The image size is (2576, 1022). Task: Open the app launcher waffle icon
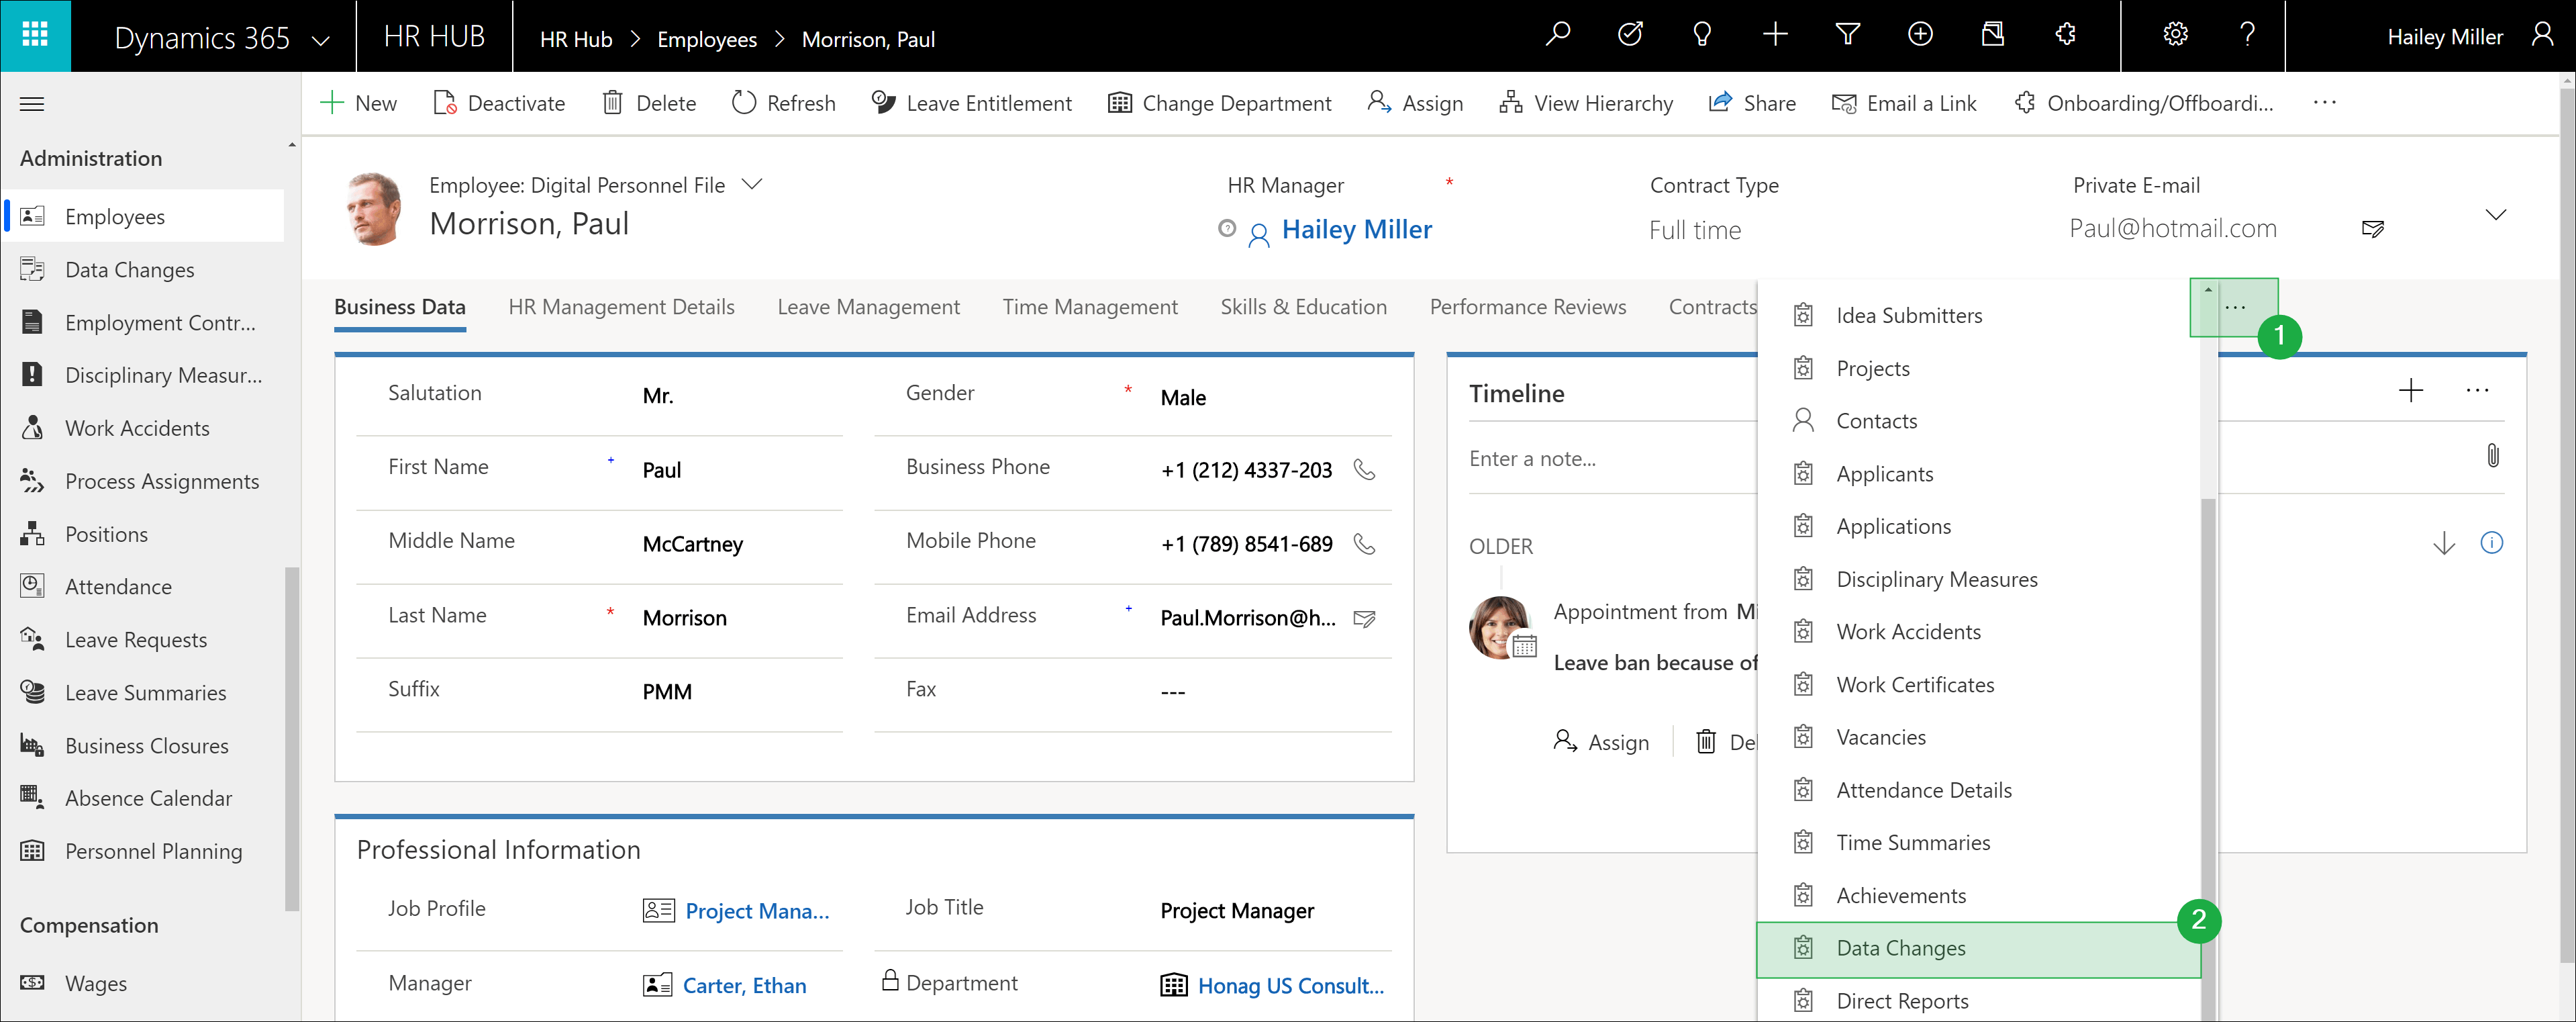pos(35,36)
